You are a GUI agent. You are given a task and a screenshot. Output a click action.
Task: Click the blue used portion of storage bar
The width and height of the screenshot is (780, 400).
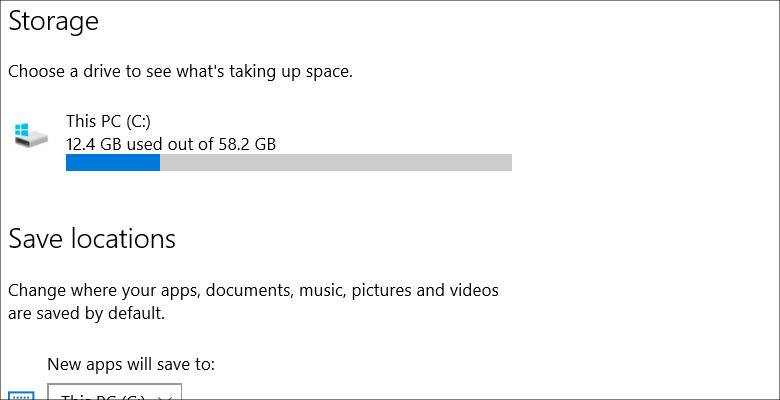[x=113, y=163]
